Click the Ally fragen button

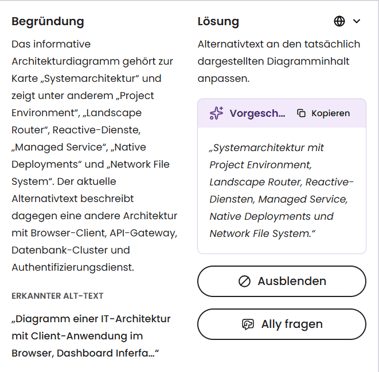pyautogui.click(x=282, y=324)
